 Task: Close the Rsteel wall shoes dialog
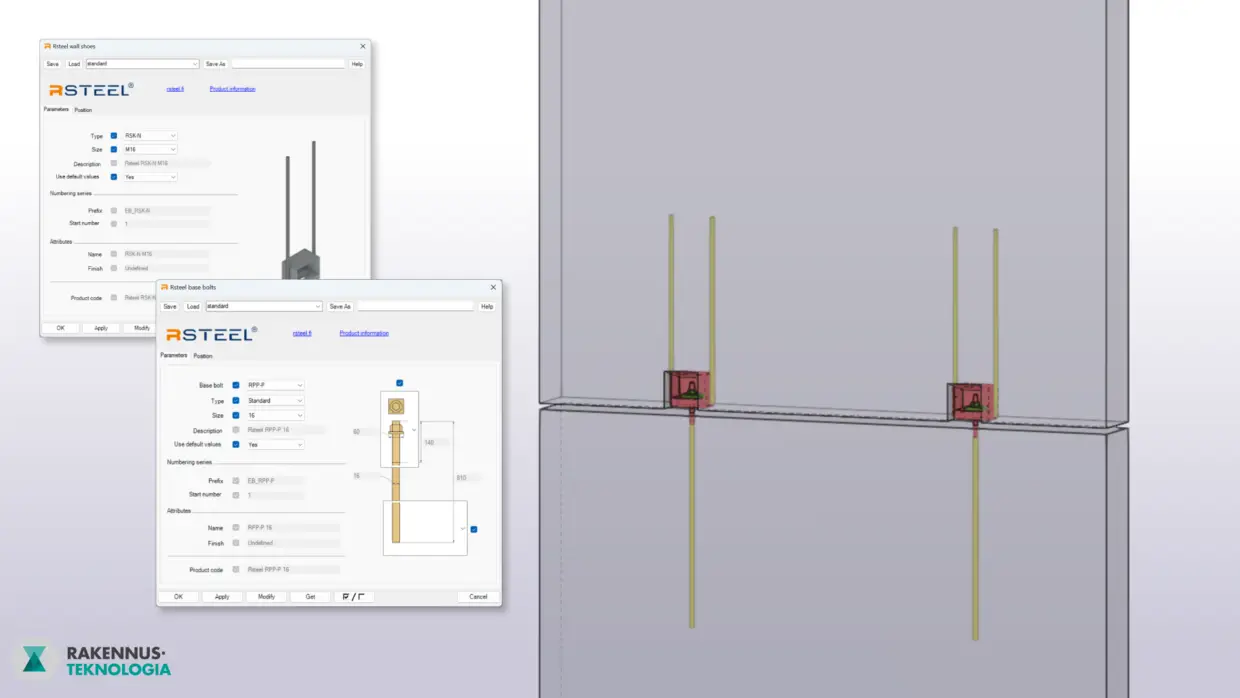(x=362, y=47)
